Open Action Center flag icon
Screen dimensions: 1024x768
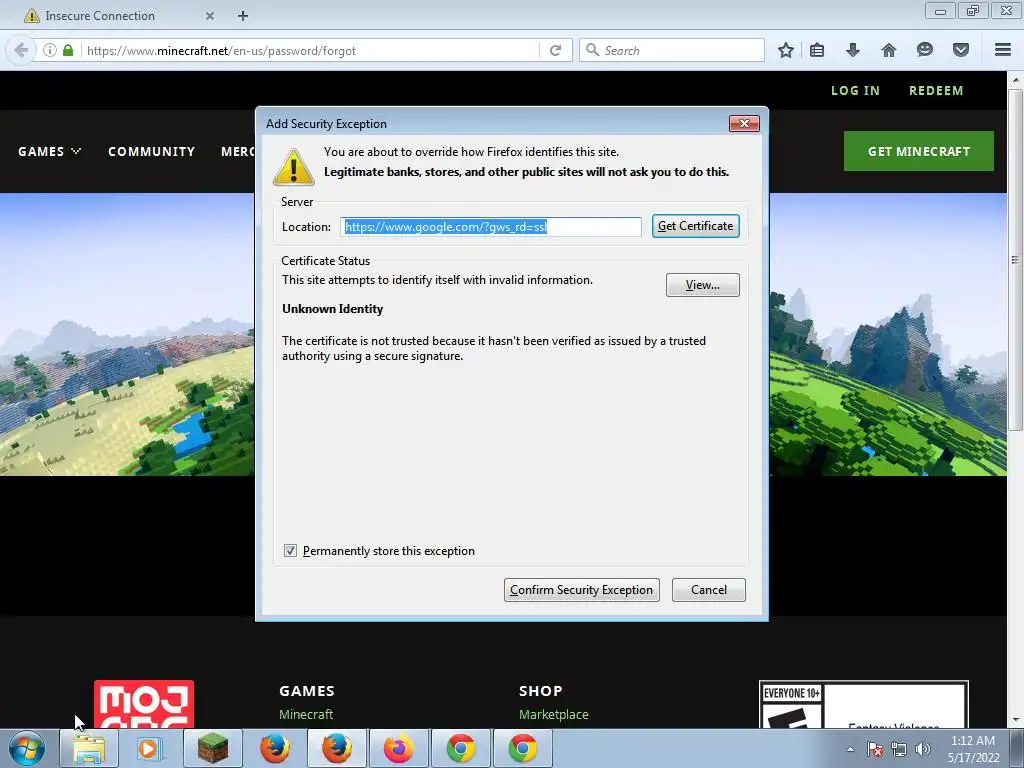coord(875,749)
